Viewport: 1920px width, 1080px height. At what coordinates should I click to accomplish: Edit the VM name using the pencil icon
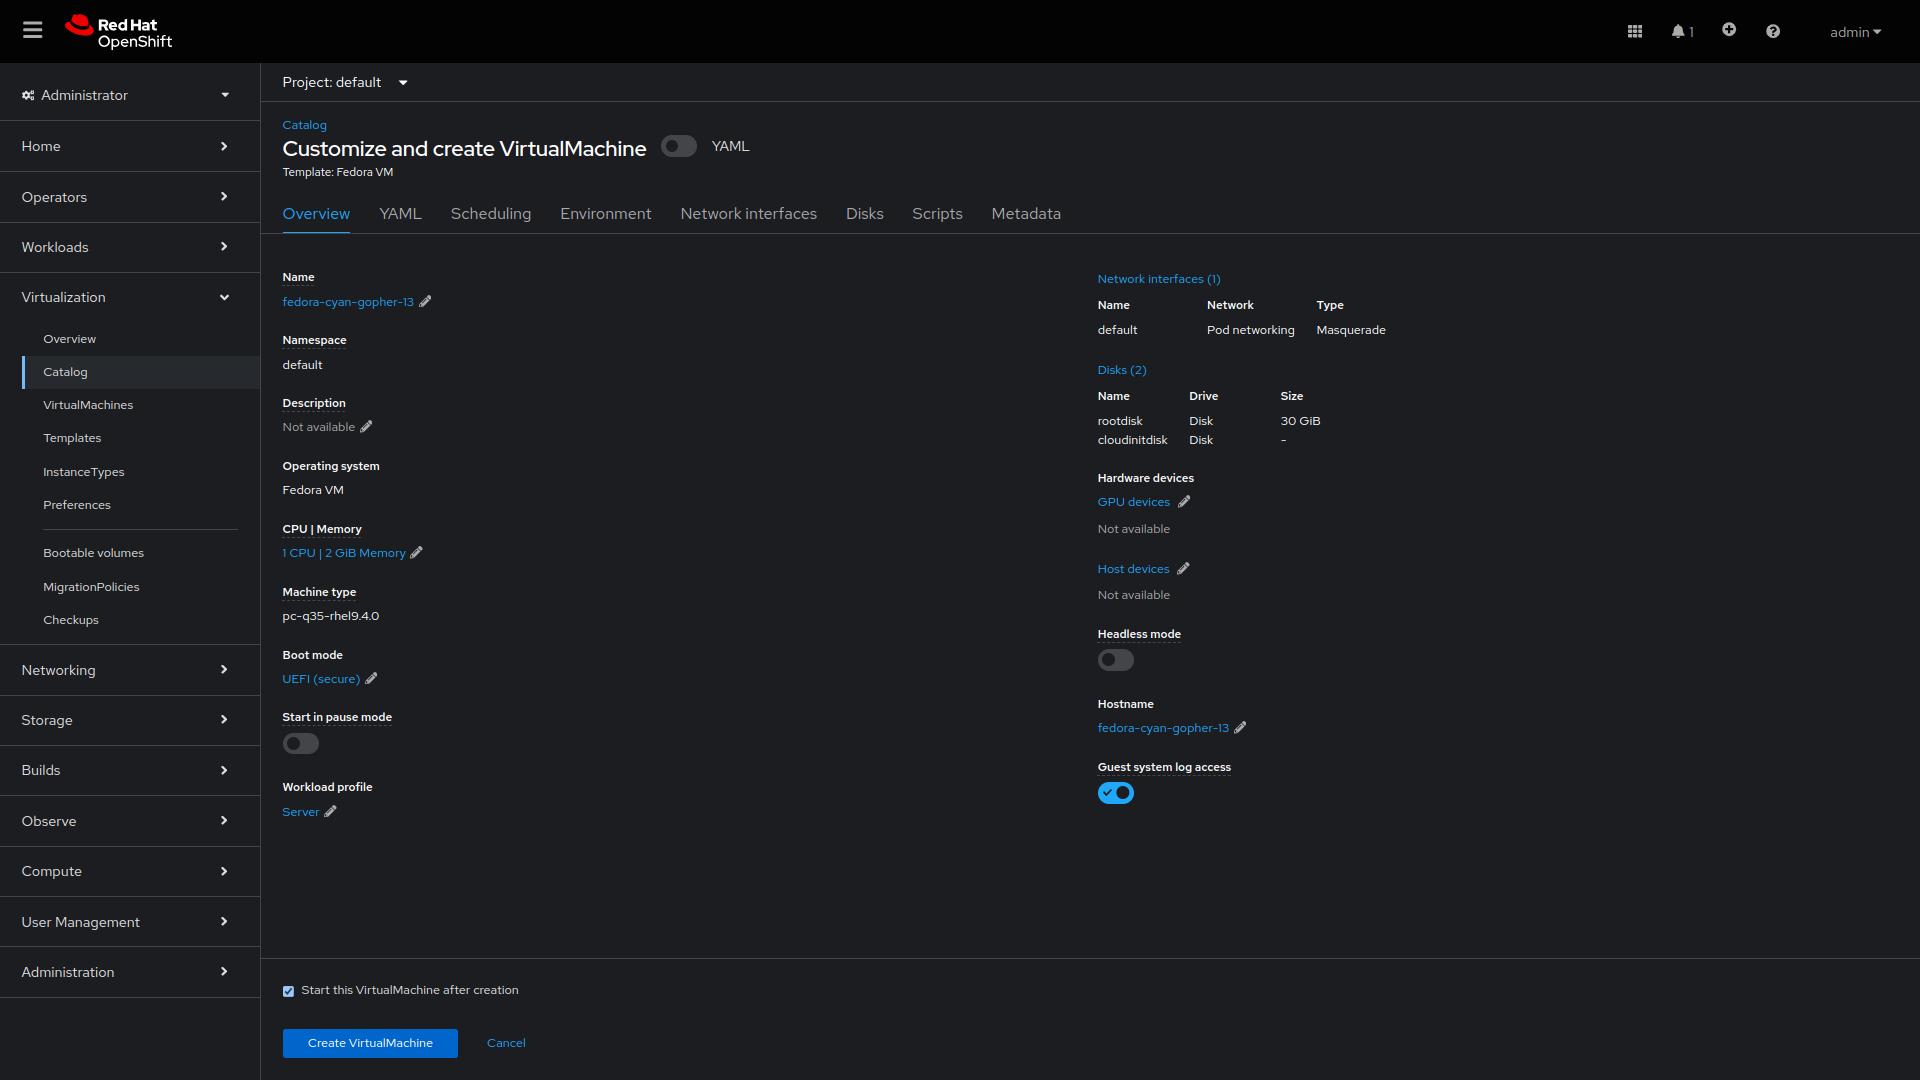tap(426, 301)
